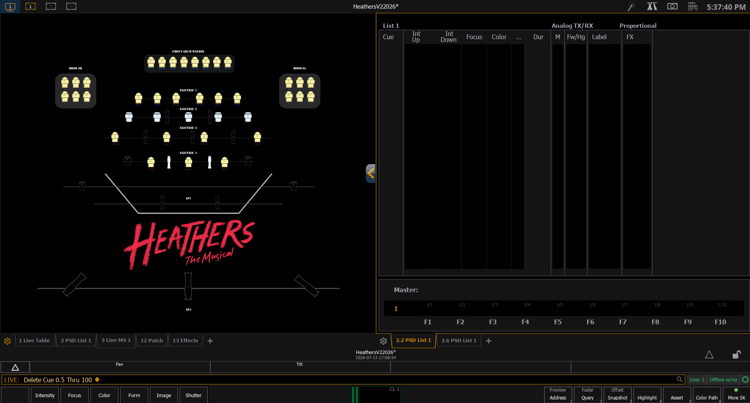Select the second monitor layout icon
Screen dimensions: 750x403
[x=30, y=7]
